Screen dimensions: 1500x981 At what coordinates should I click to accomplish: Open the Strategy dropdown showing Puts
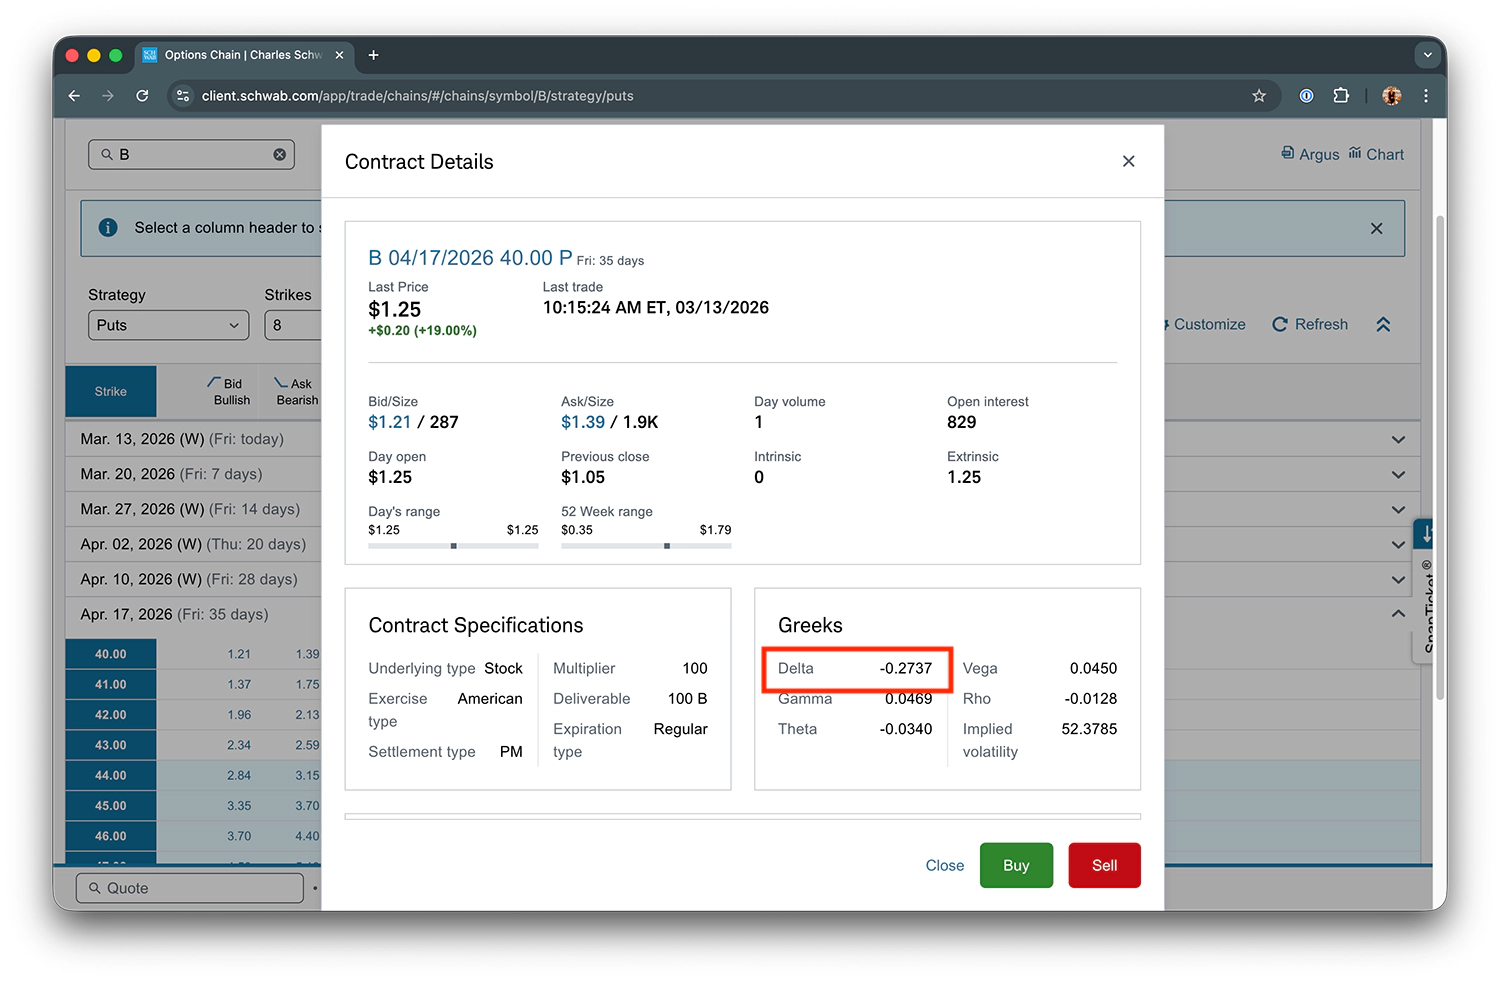pos(168,325)
